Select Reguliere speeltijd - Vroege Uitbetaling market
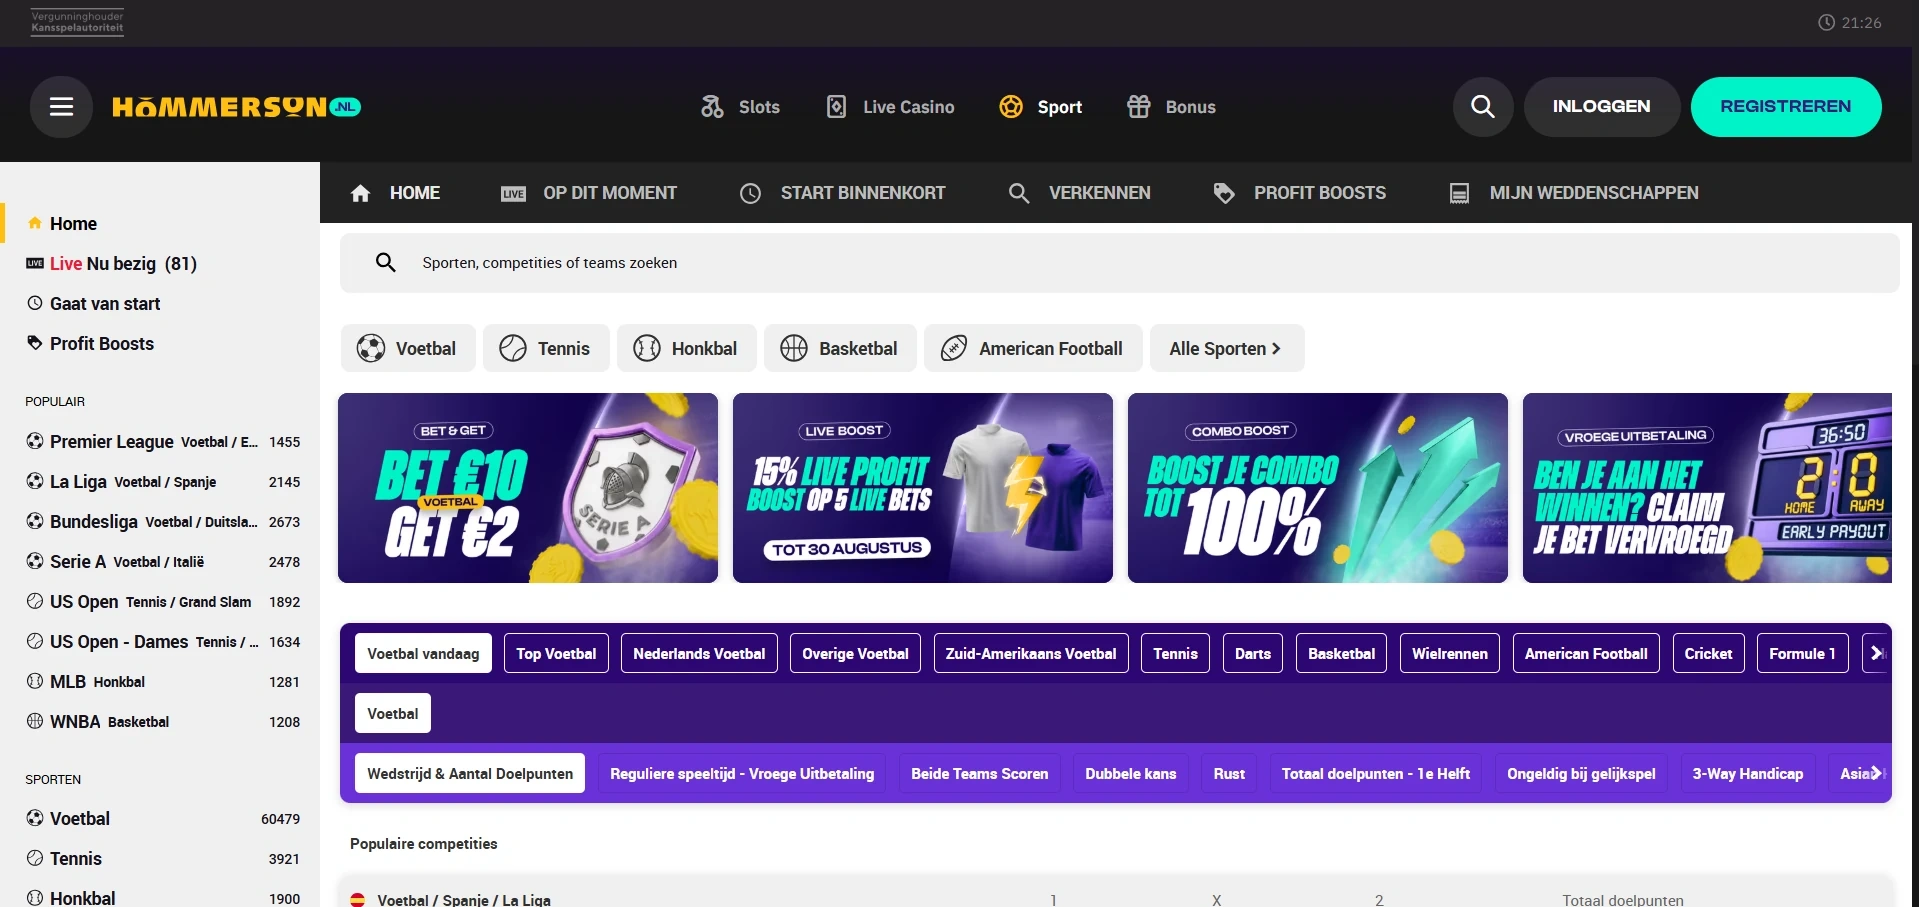Screen dimensions: 1919x907 point(742,773)
